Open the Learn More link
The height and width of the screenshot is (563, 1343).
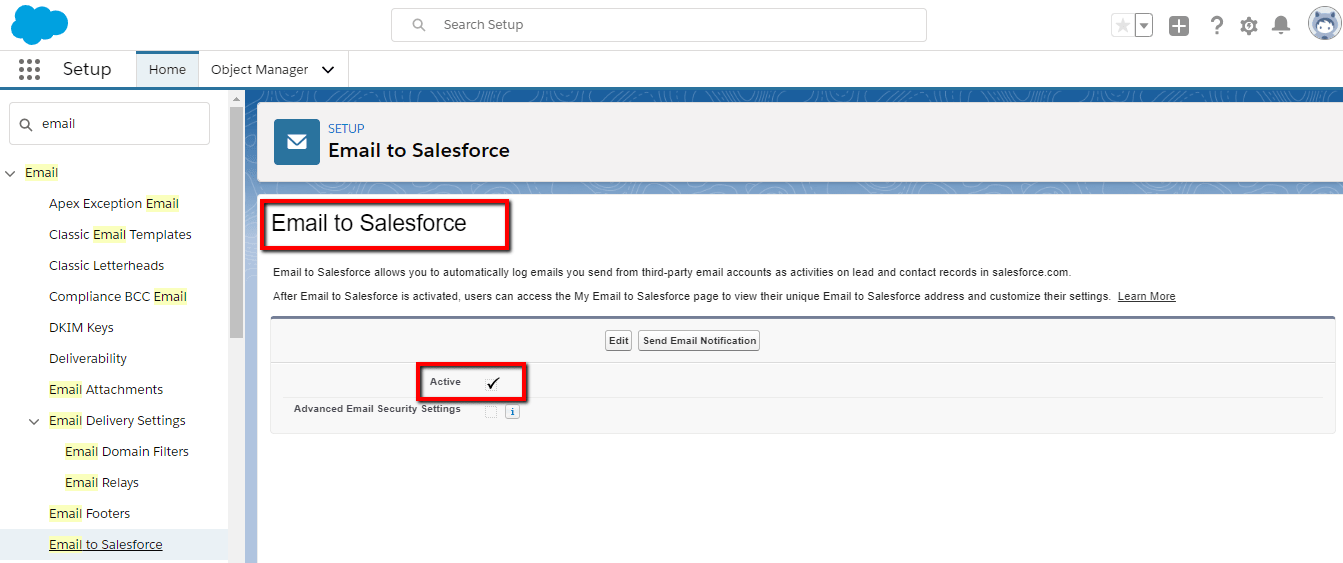click(x=1146, y=297)
